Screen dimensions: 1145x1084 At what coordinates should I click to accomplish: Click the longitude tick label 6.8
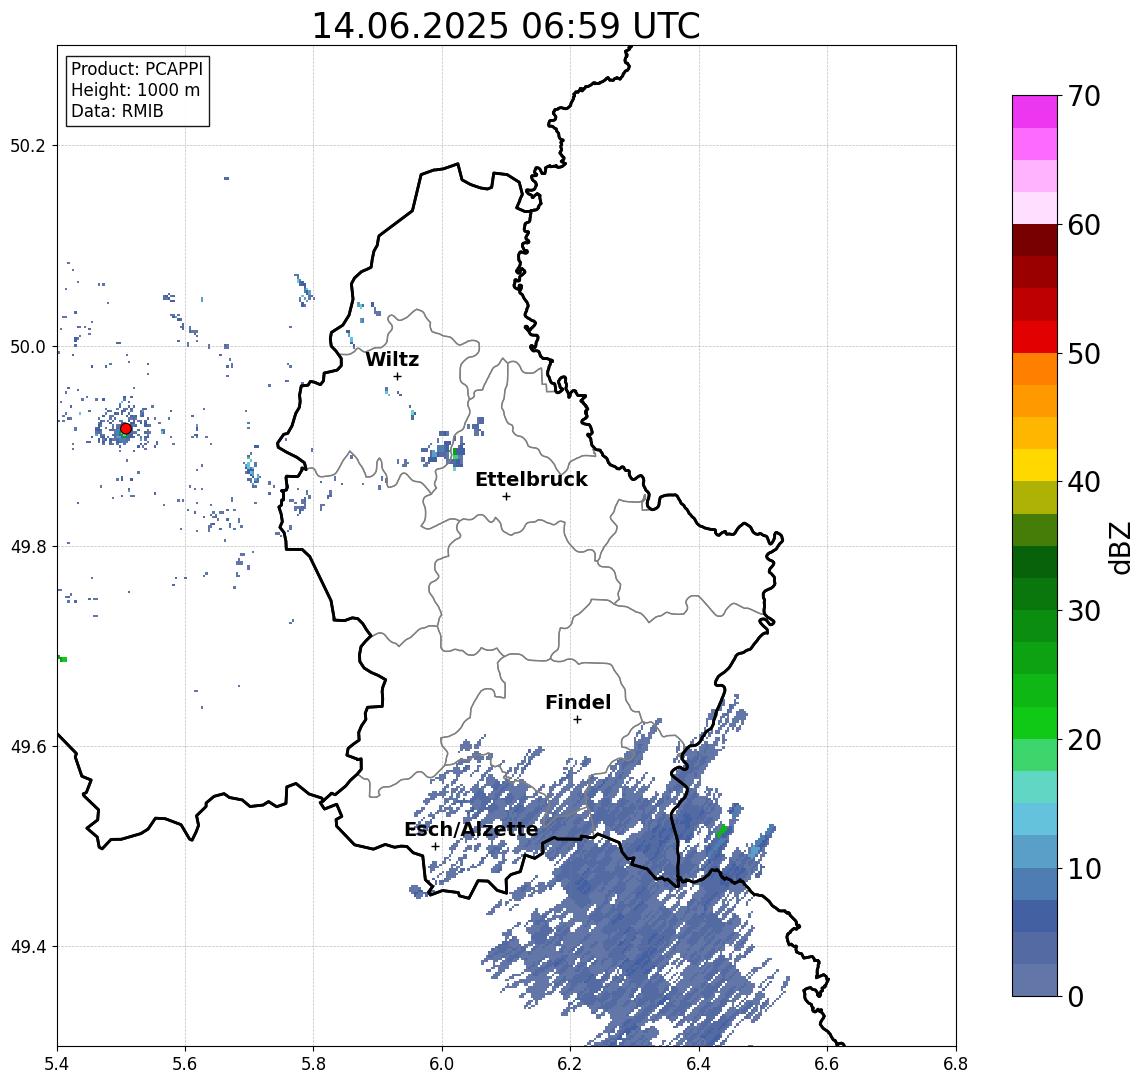[955, 1064]
